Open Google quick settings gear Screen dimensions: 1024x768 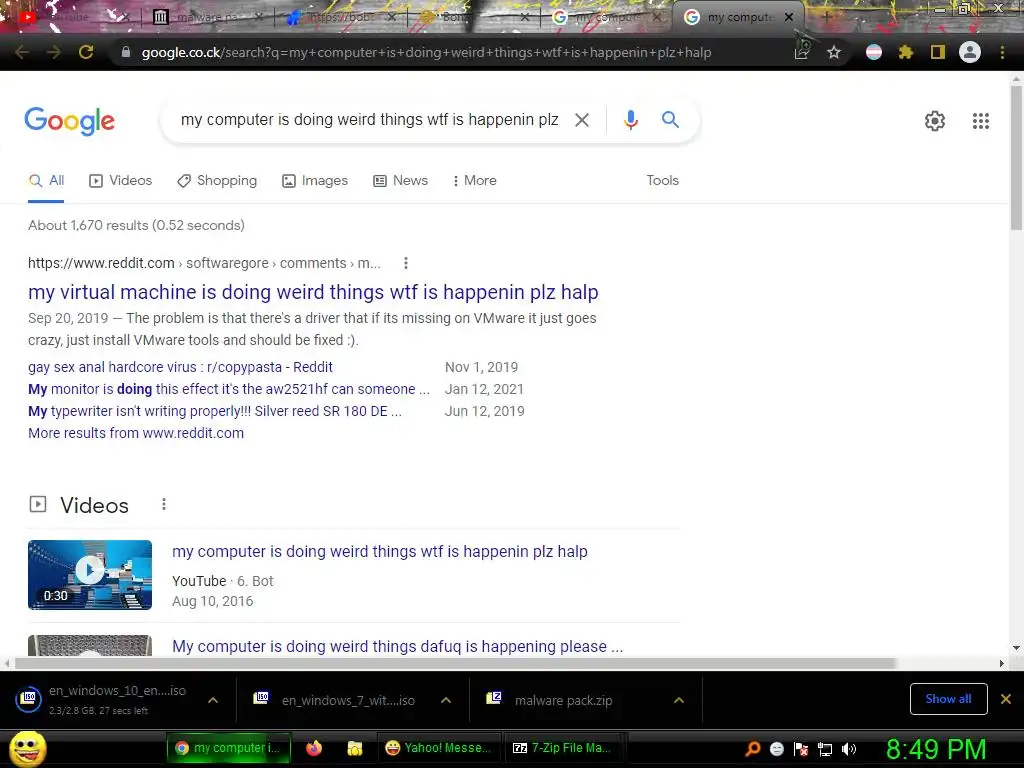935,121
